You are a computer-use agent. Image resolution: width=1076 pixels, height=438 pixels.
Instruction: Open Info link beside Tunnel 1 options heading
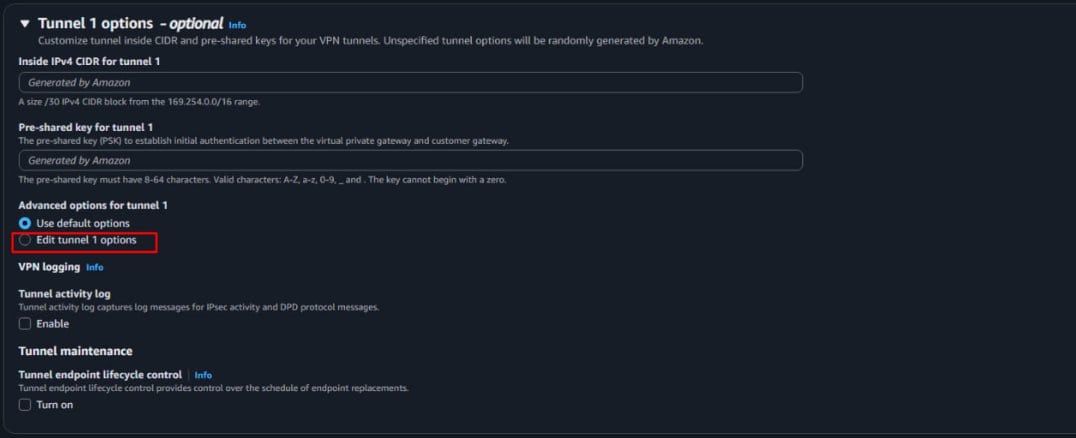[x=237, y=24]
